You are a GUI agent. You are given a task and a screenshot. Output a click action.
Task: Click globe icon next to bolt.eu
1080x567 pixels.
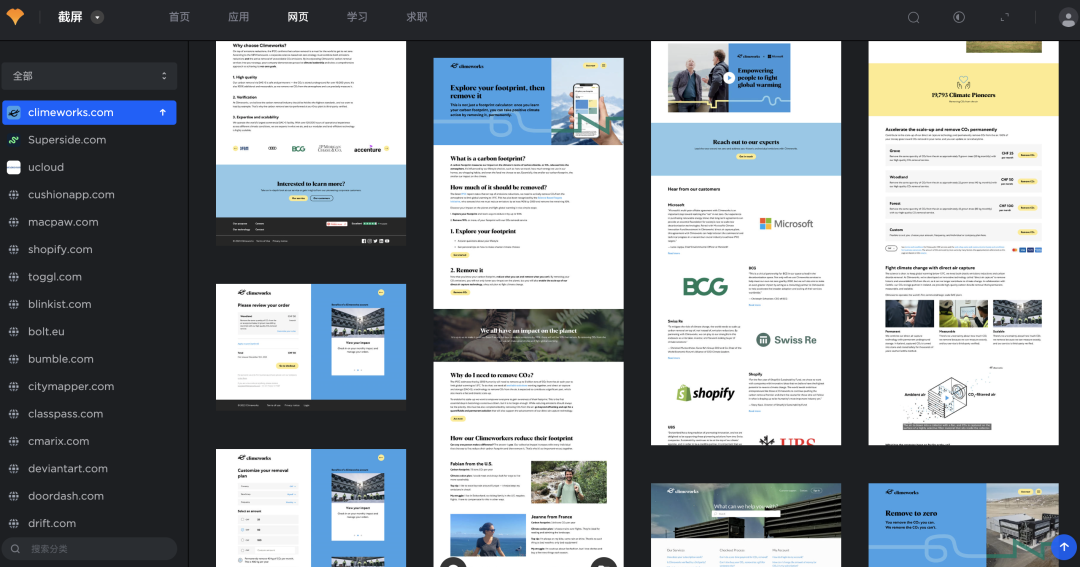[x=14, y=331]
